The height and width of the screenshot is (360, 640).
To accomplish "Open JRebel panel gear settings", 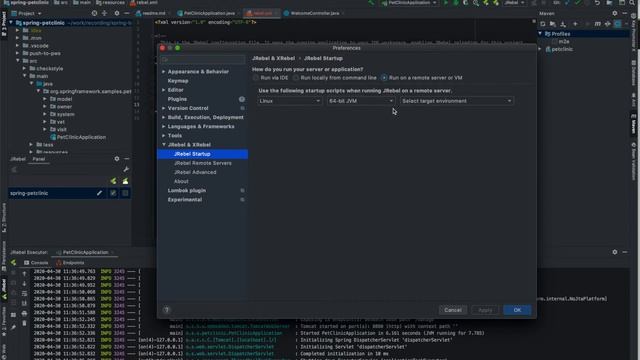I will (x=117, y=159).
